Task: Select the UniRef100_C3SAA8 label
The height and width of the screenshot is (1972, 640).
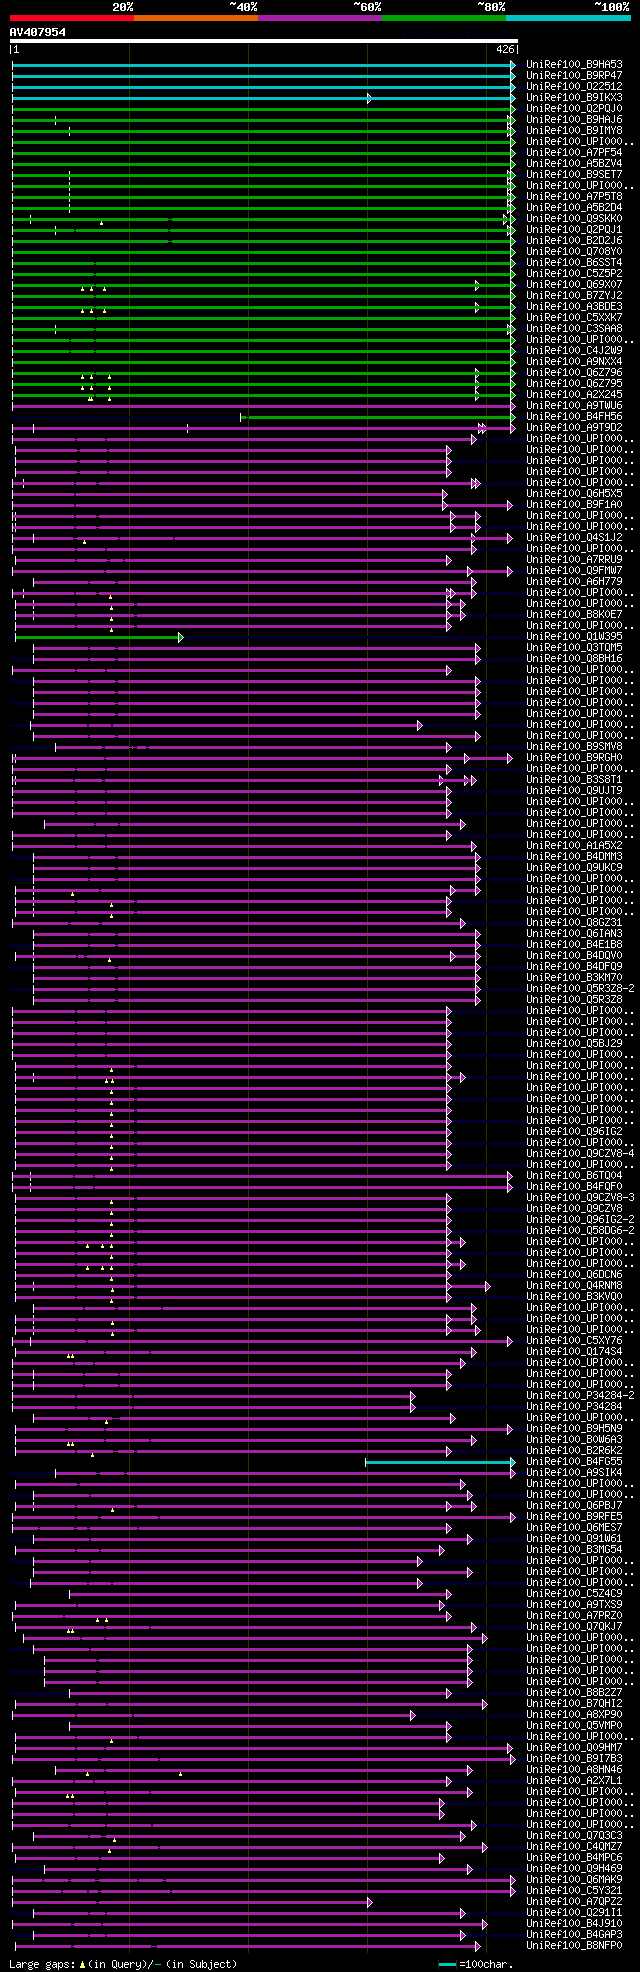Action: coord(574,329)
